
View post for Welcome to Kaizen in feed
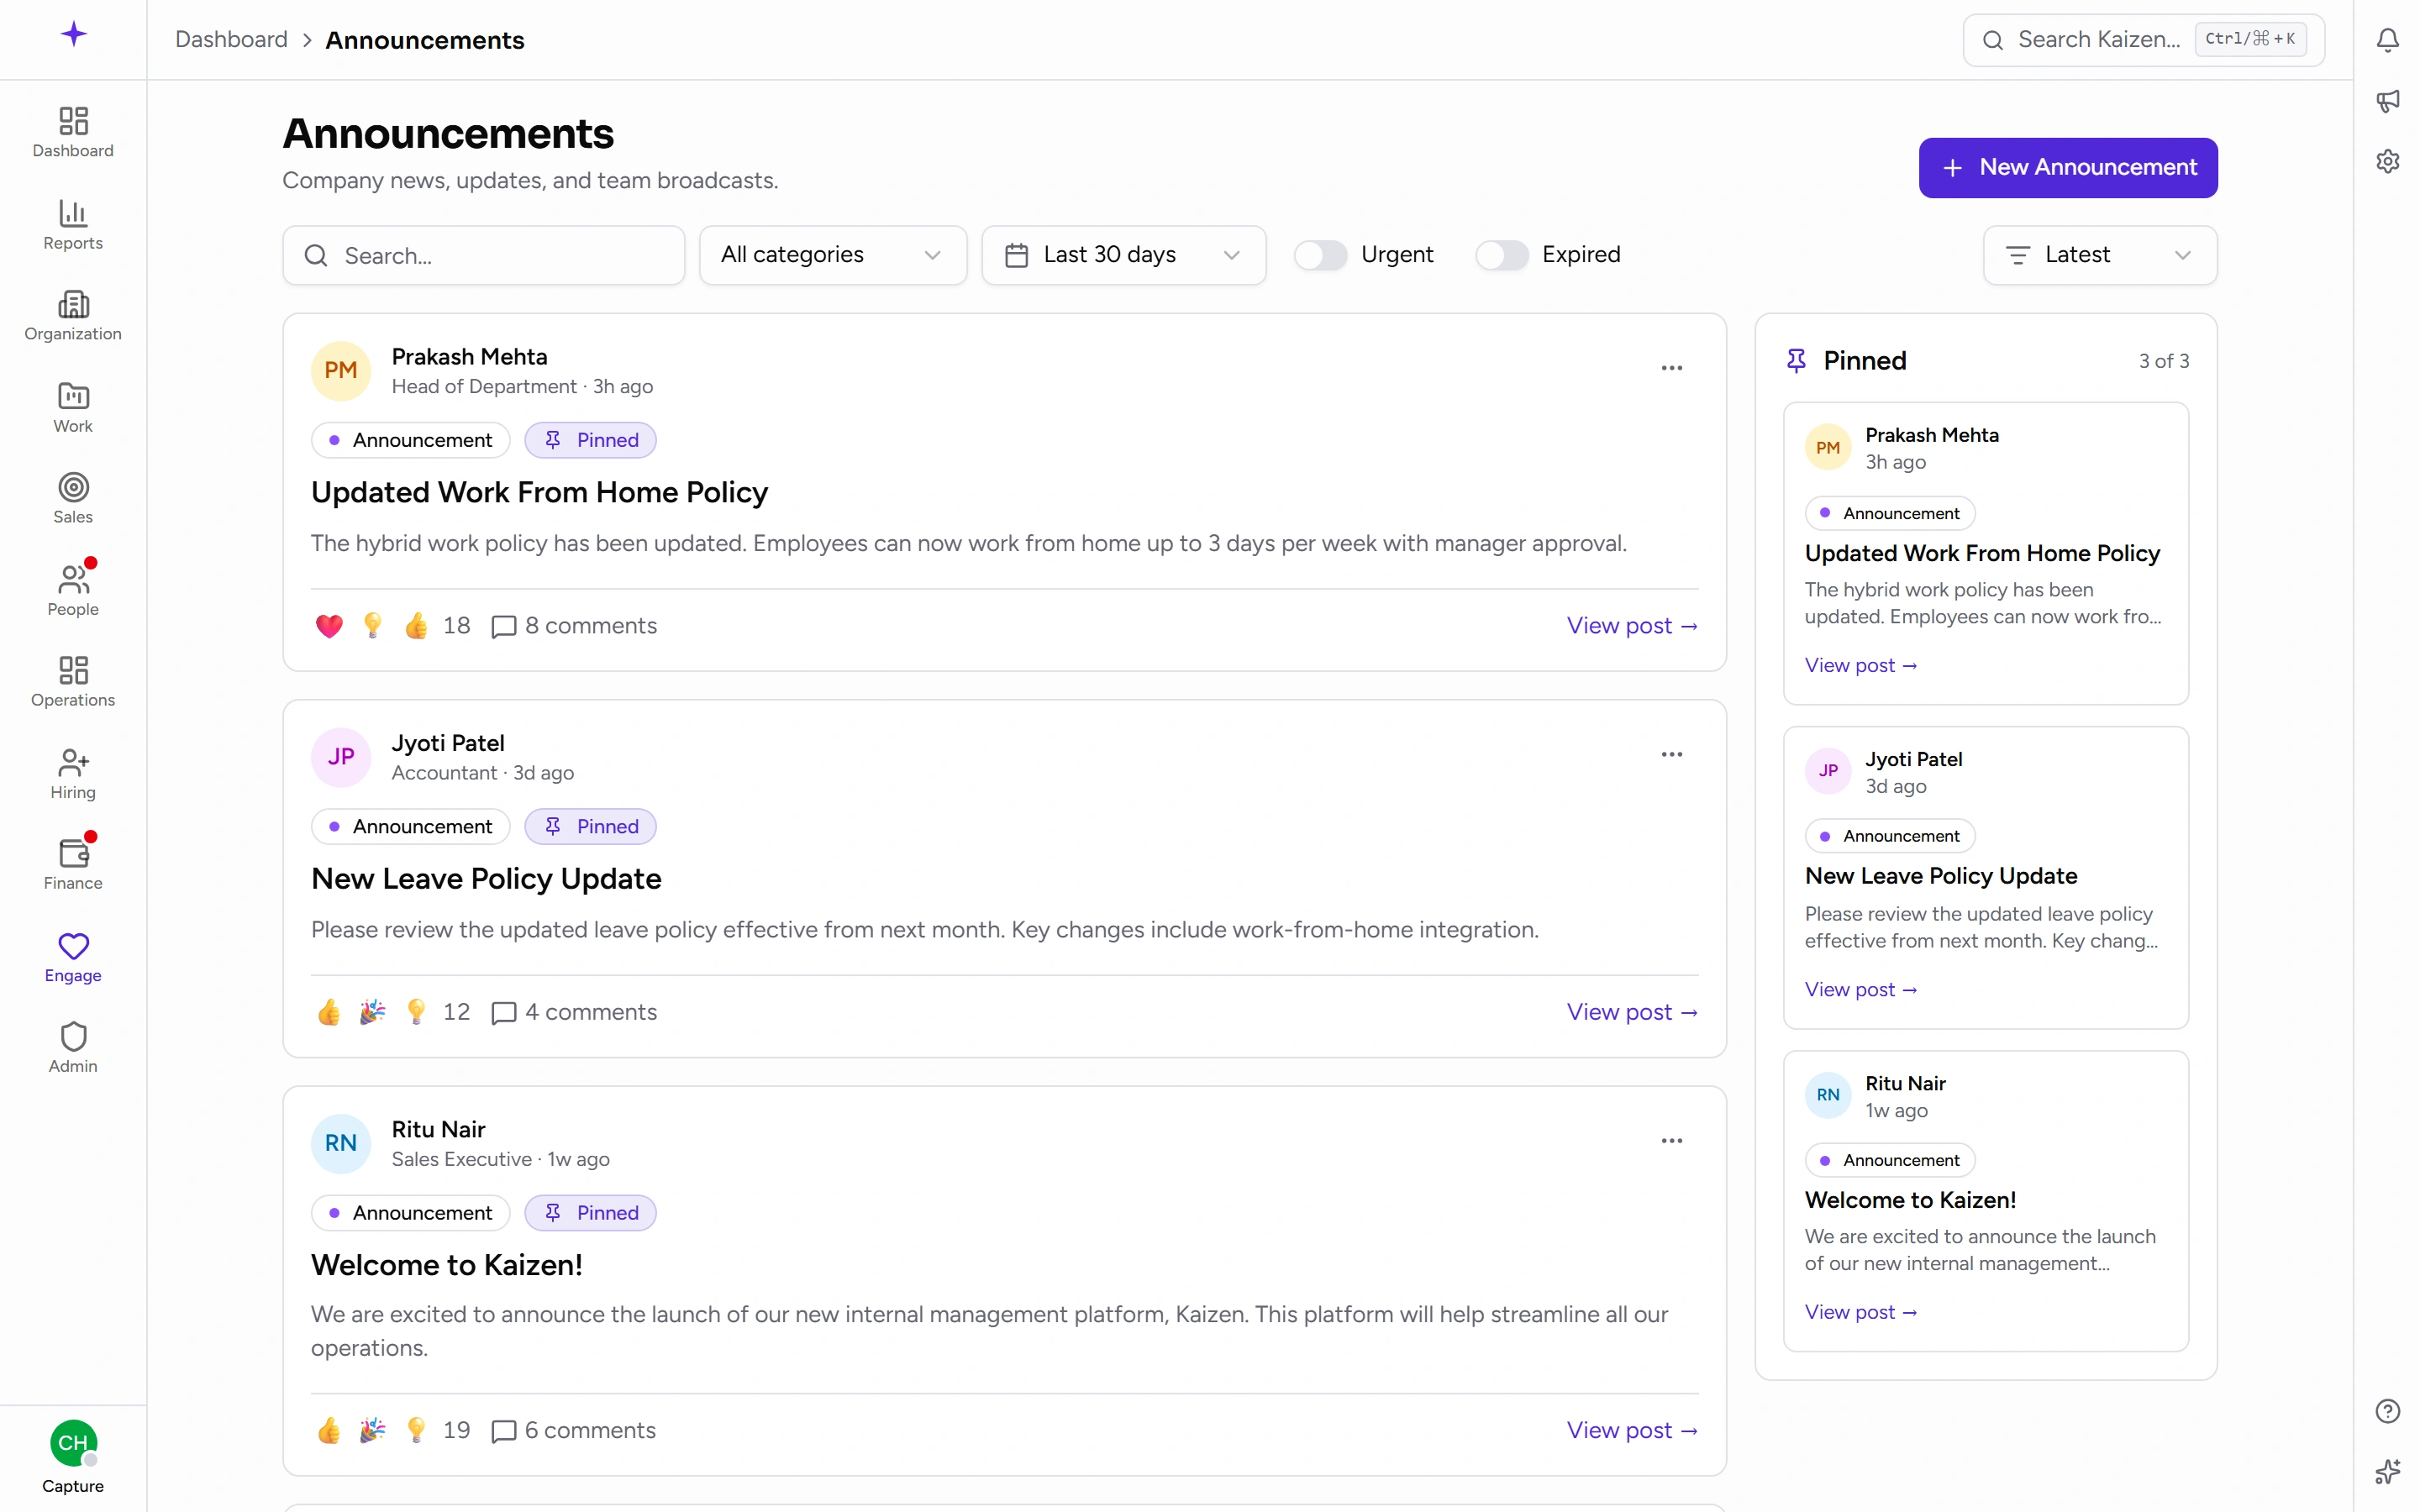point(1632,1431)
